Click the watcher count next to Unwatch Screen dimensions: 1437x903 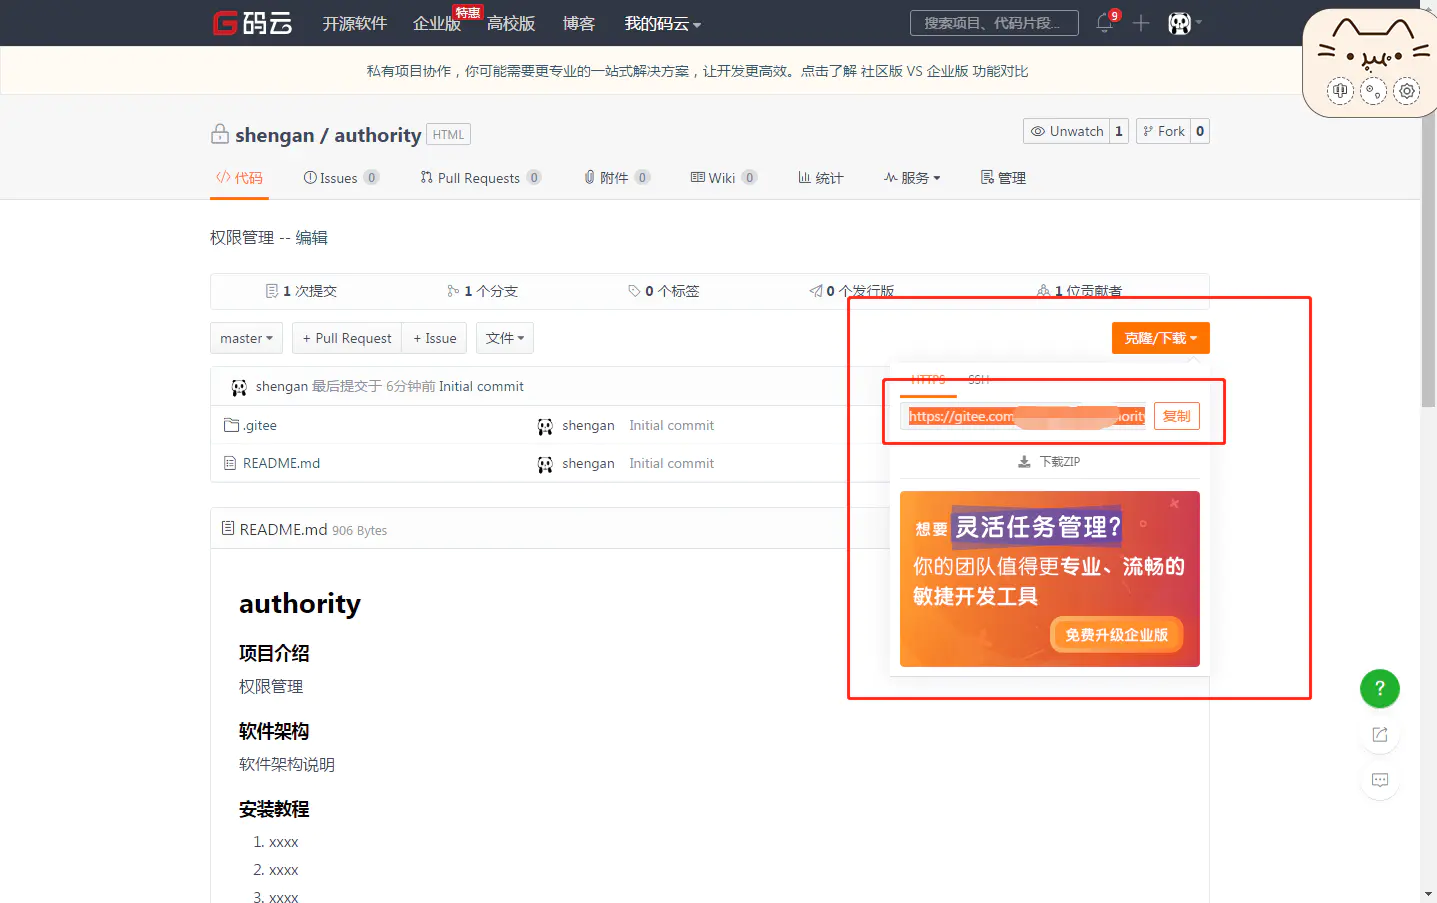point(1119,131)
